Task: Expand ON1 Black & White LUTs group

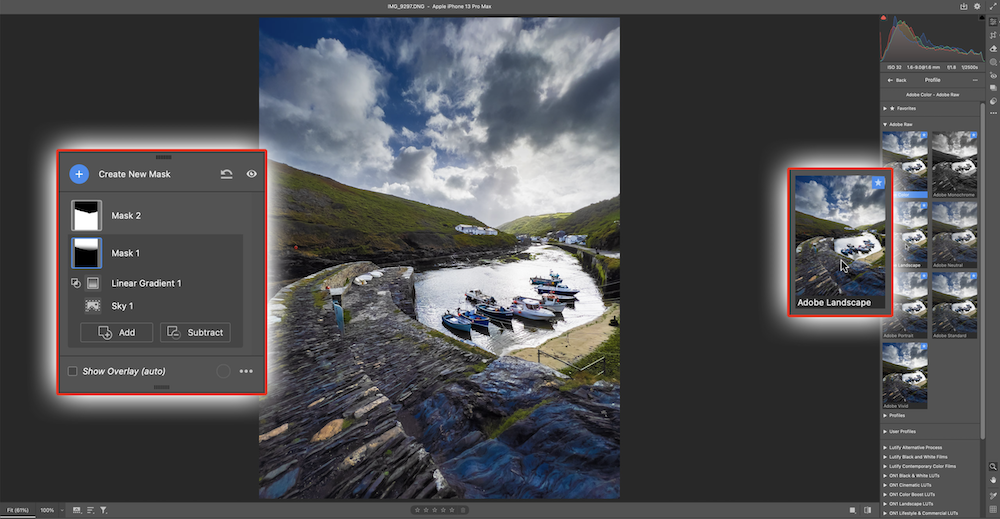Action: point(885,476)
